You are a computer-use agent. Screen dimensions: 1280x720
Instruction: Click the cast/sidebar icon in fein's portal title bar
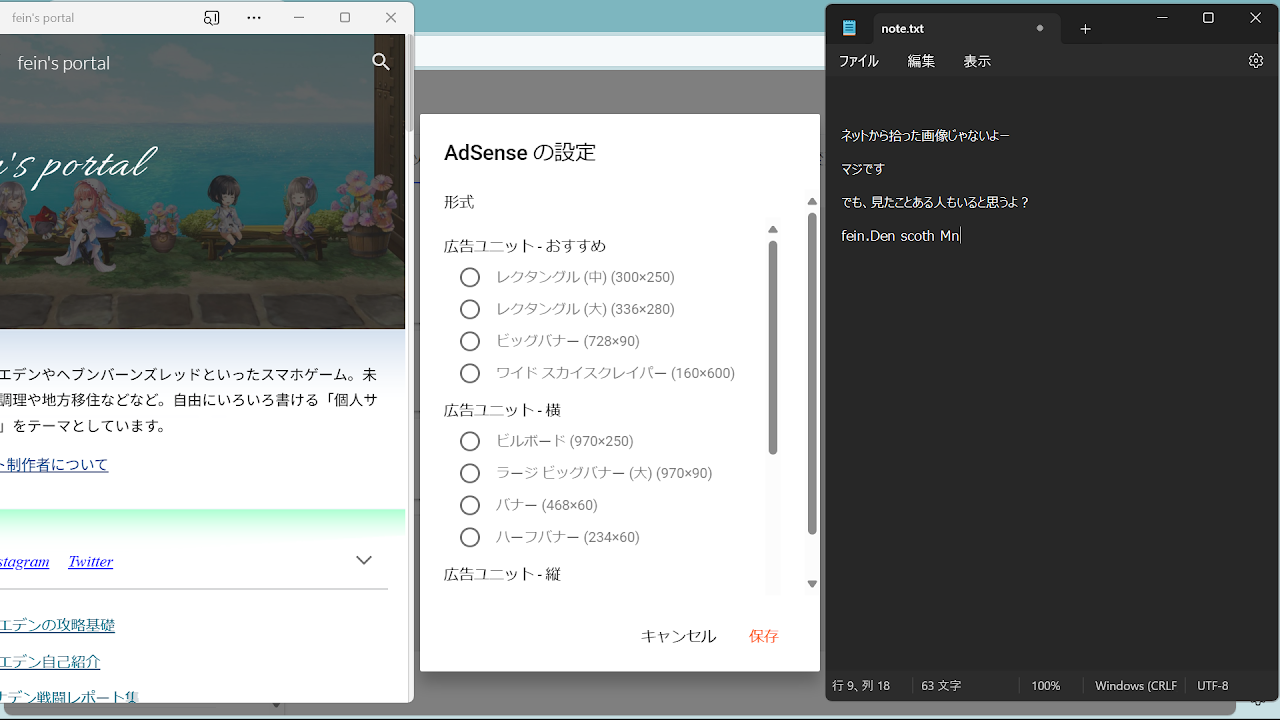(211, 18)
